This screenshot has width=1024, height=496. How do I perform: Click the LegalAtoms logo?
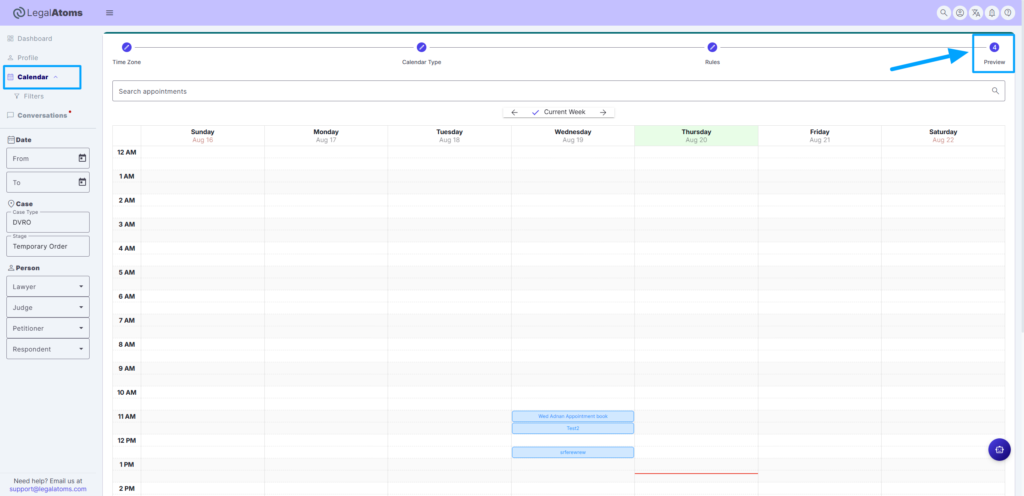48,12
